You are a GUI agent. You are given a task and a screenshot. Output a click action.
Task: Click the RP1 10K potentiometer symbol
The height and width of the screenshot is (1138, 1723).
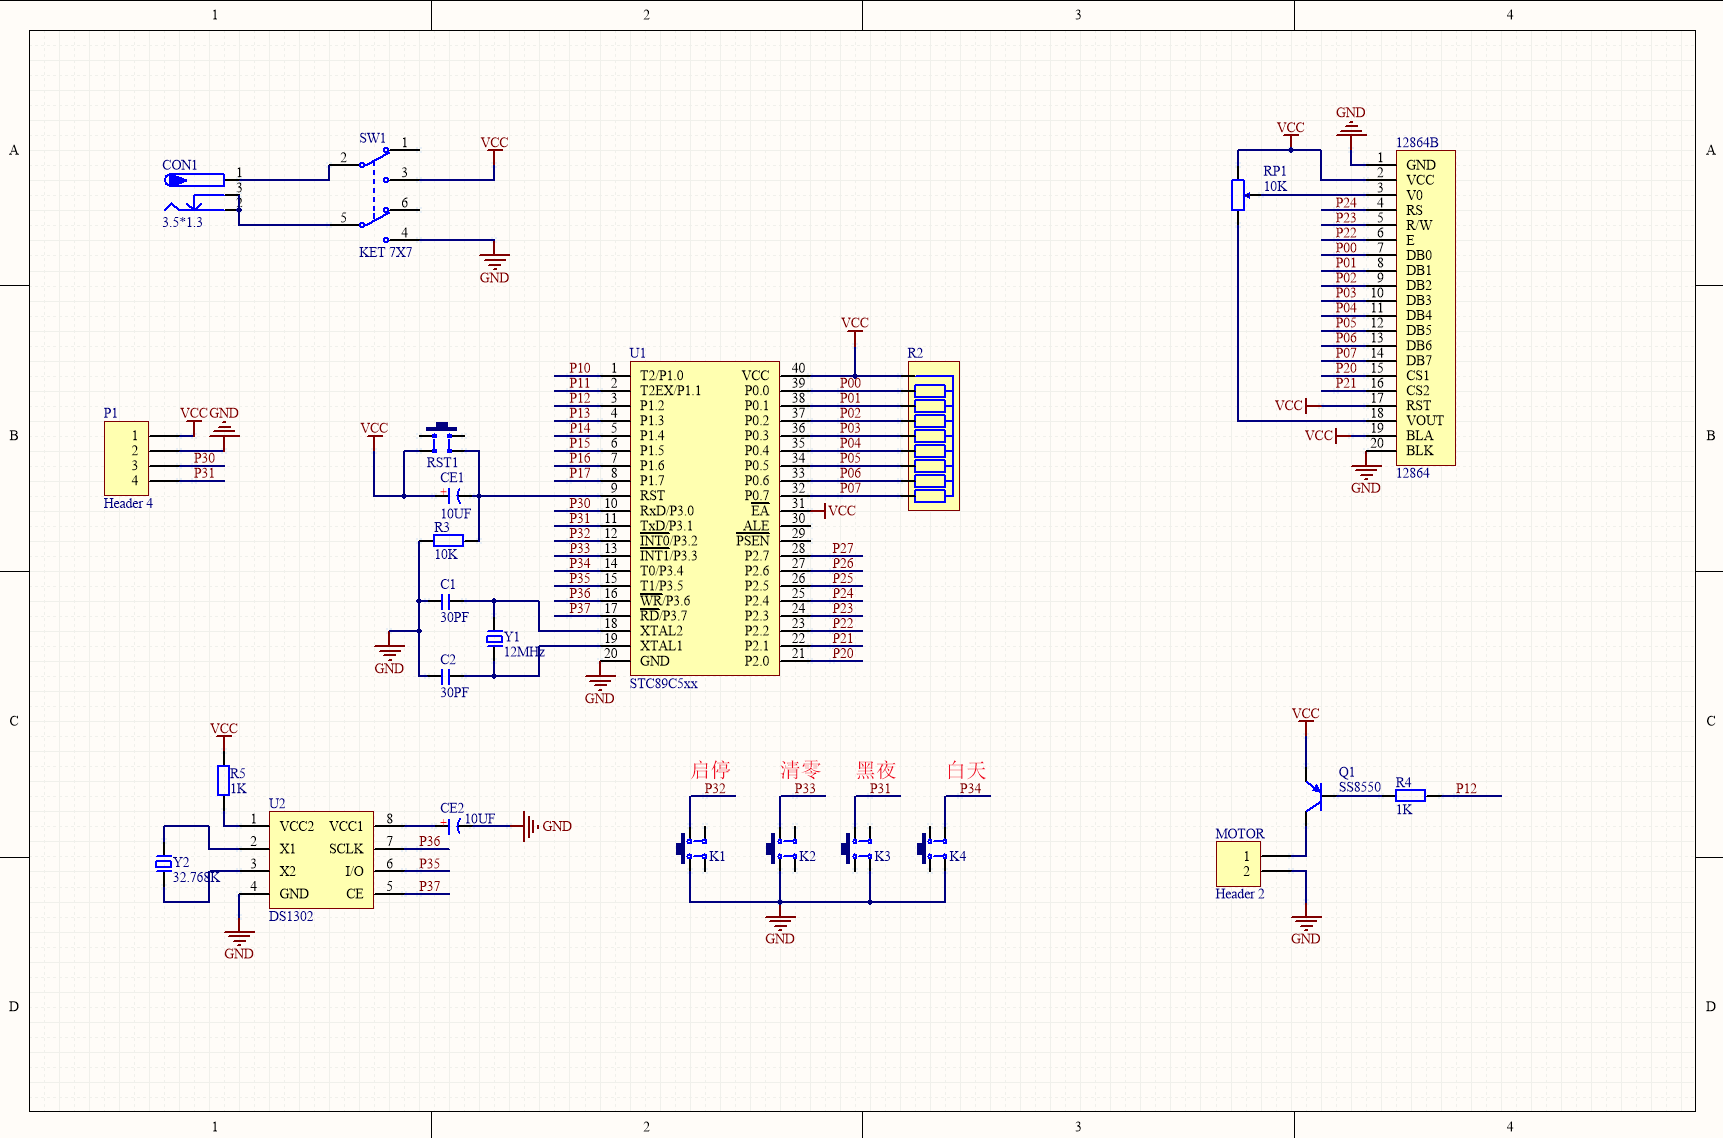click(1238, 195)
